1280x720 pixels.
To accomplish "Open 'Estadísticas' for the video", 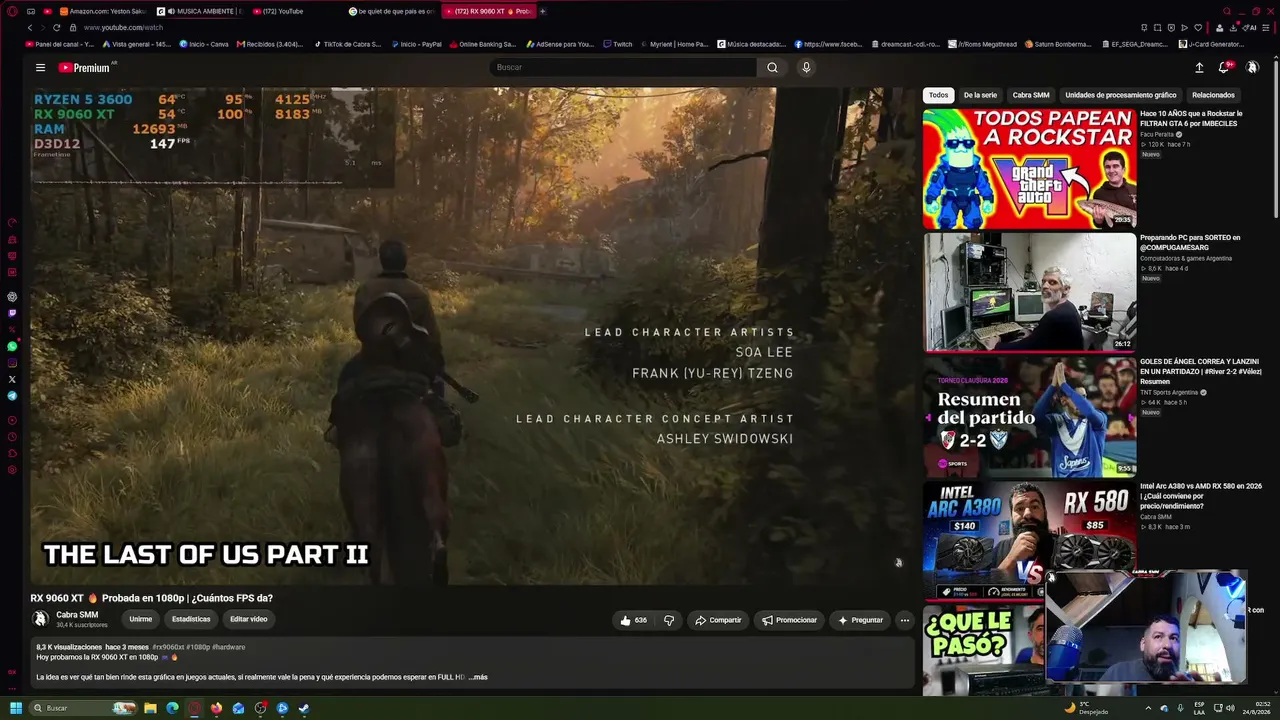I will coord(191,619).
